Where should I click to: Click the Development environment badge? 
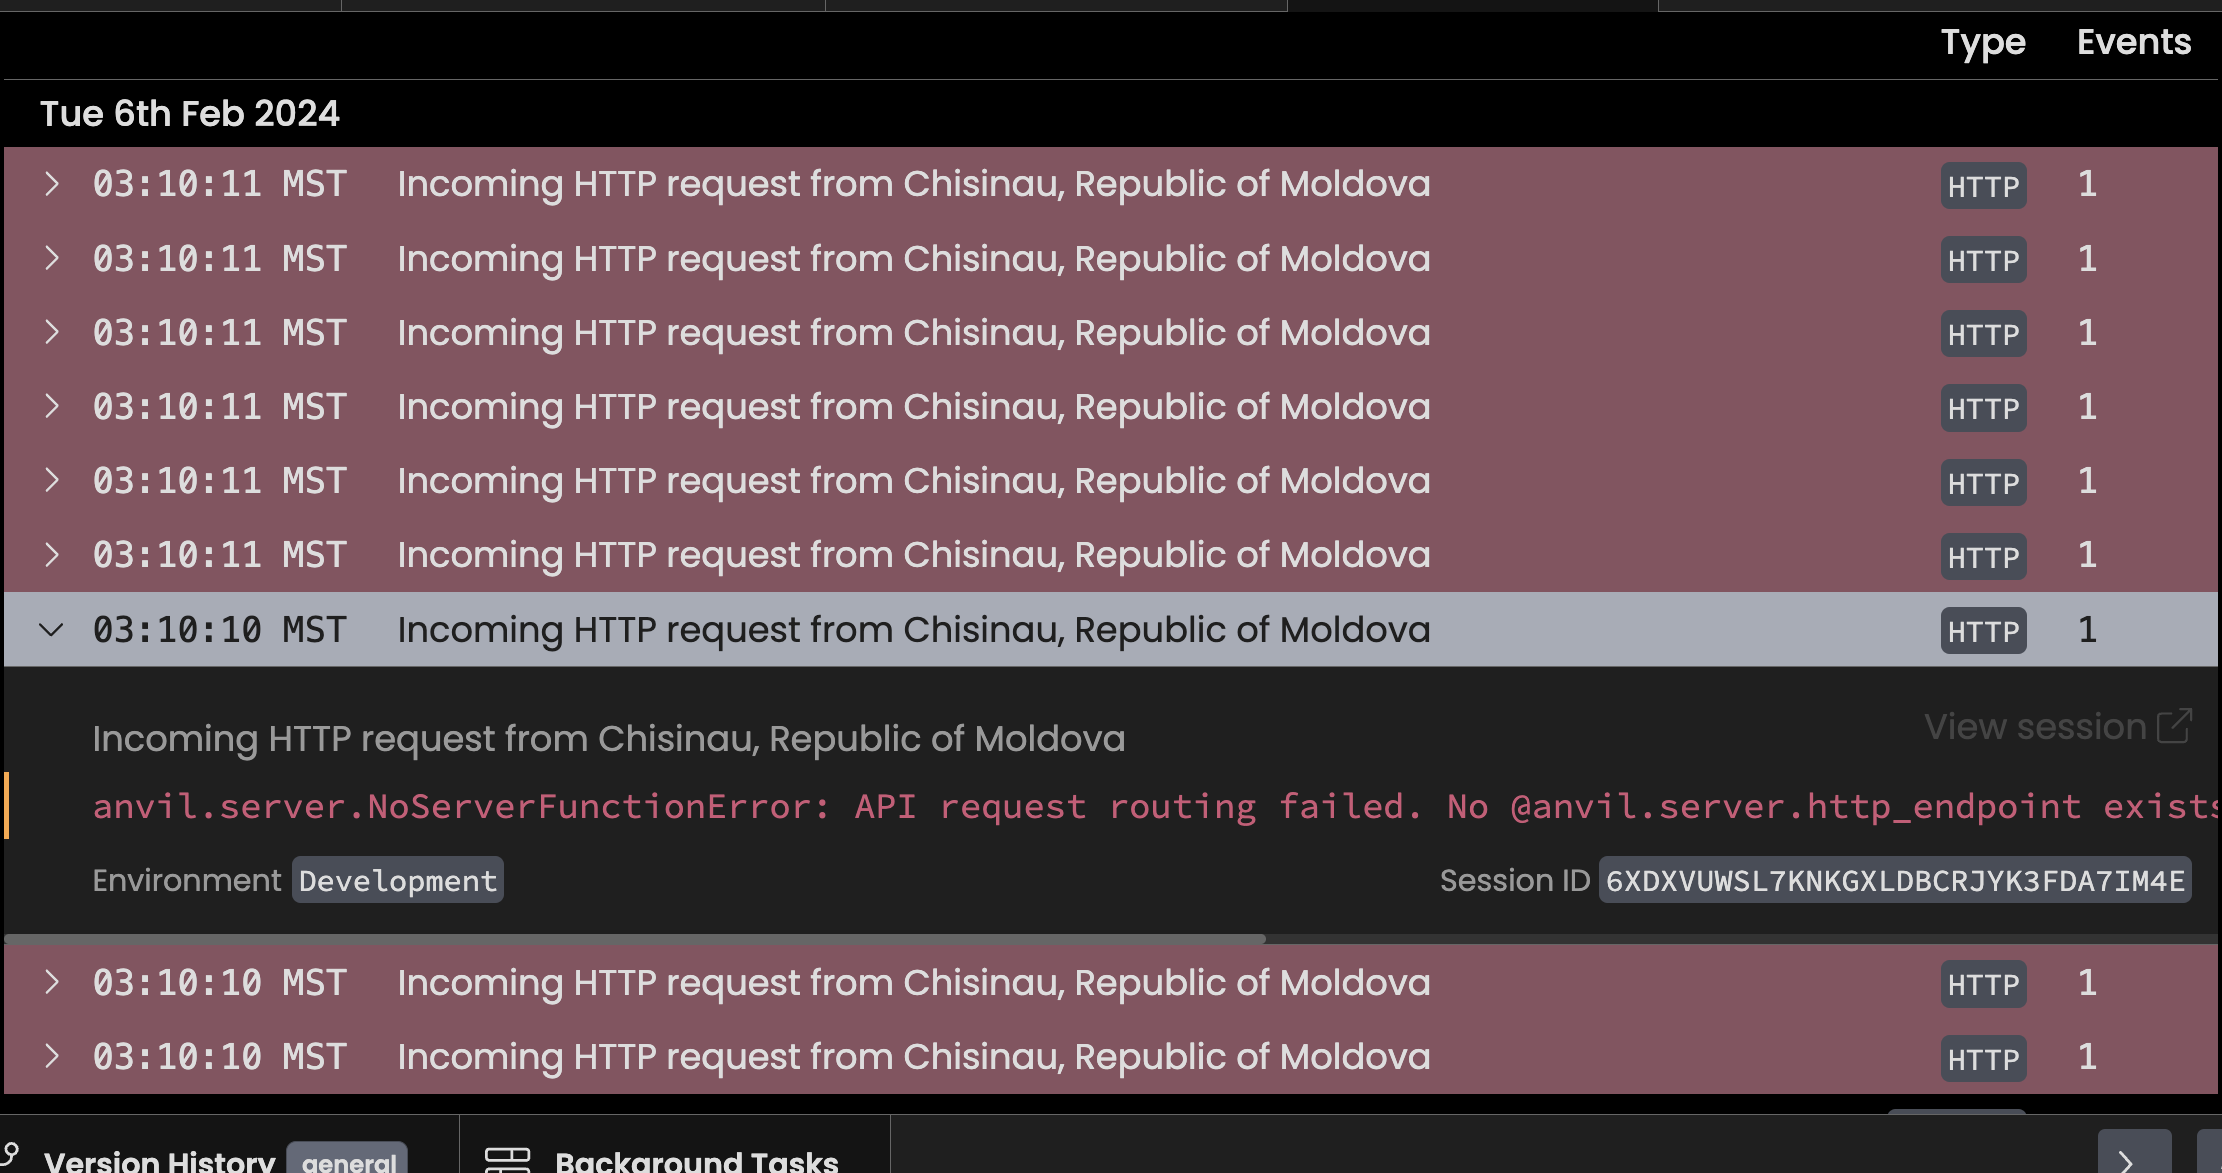click(397, 880)
